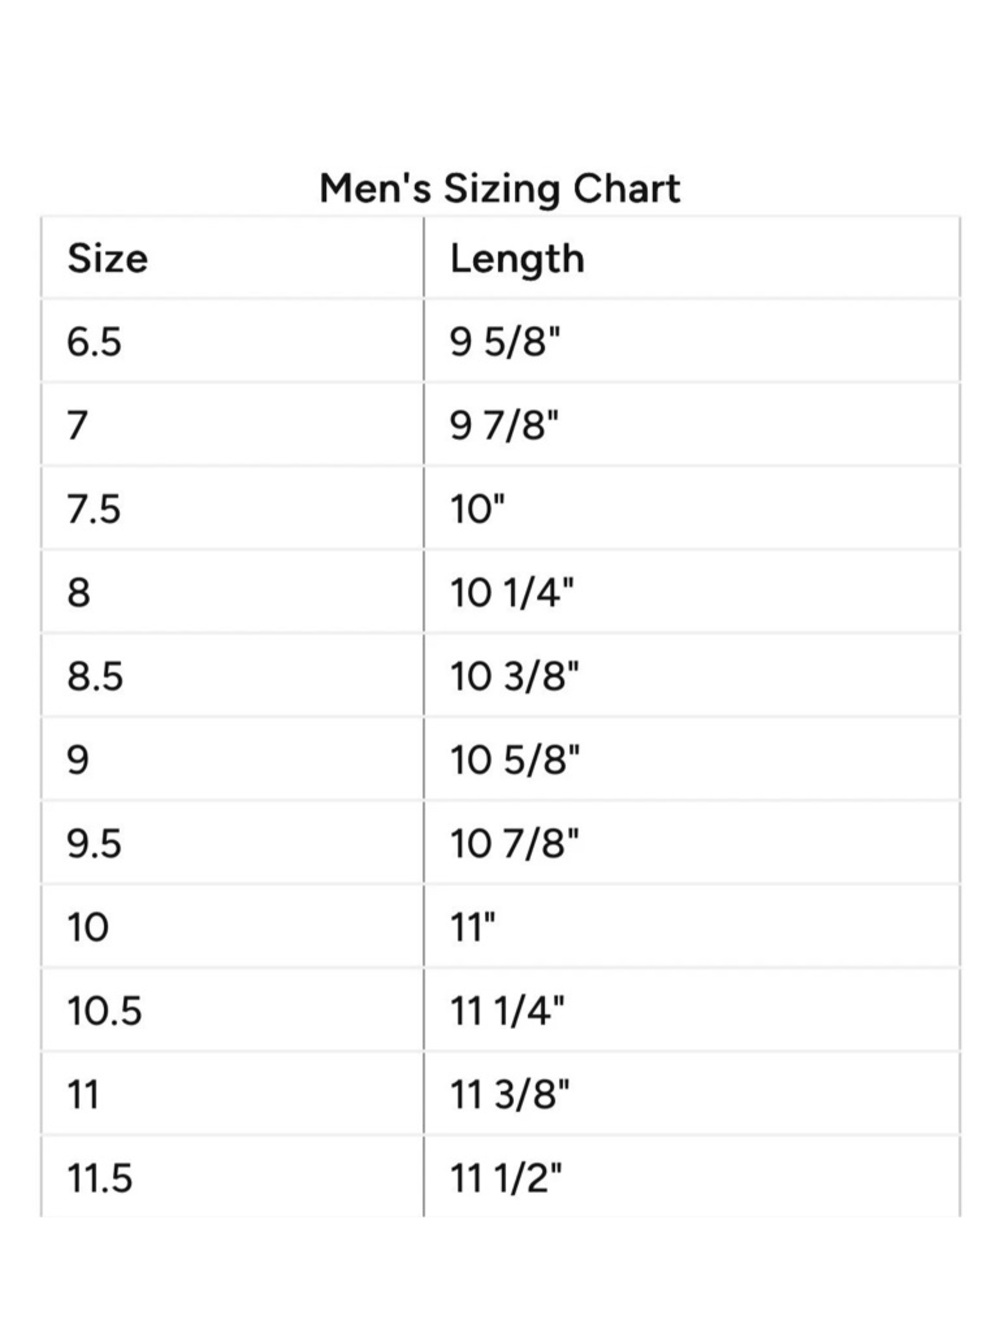The height and width of the screenshot is (1333, 1000).
Task: Select the 10 5/8" length cell
Action: point(692,760)
